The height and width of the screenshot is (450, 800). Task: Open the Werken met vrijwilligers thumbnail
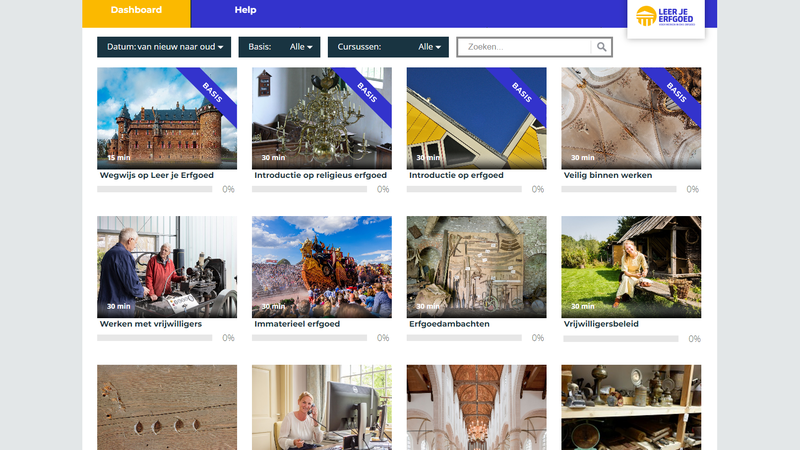click(x=167, y=266)
